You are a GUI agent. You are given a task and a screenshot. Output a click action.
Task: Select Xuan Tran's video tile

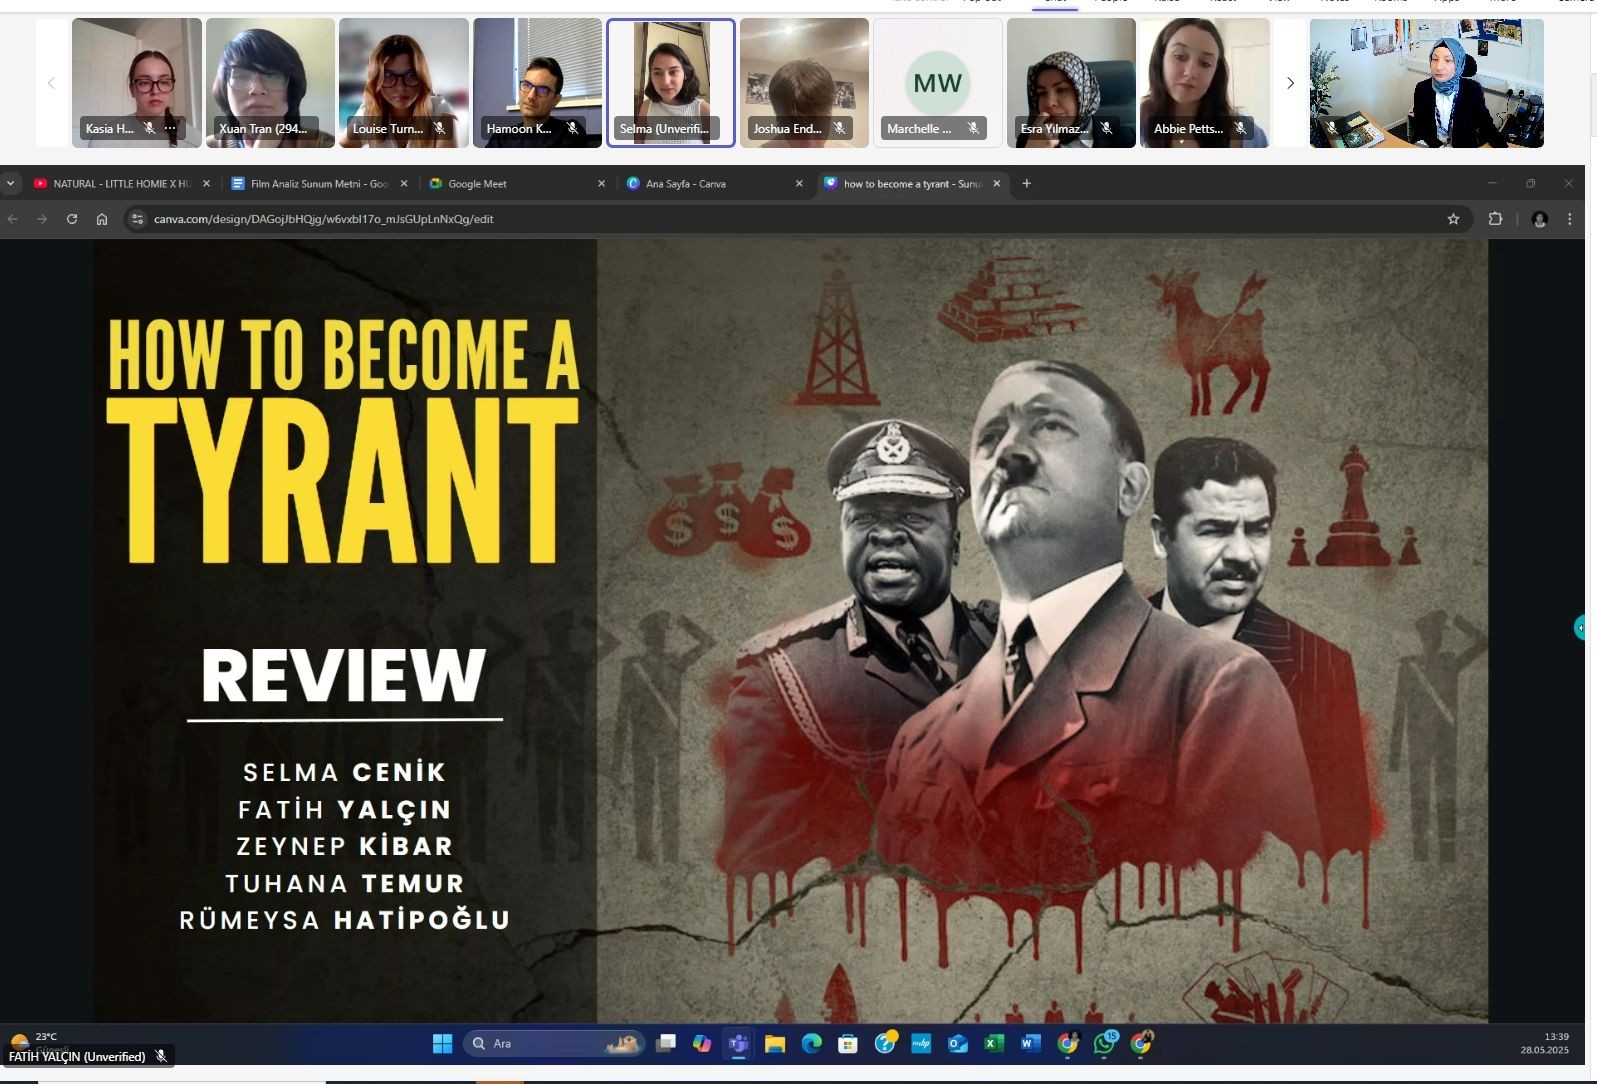click(x=270, y=83)
